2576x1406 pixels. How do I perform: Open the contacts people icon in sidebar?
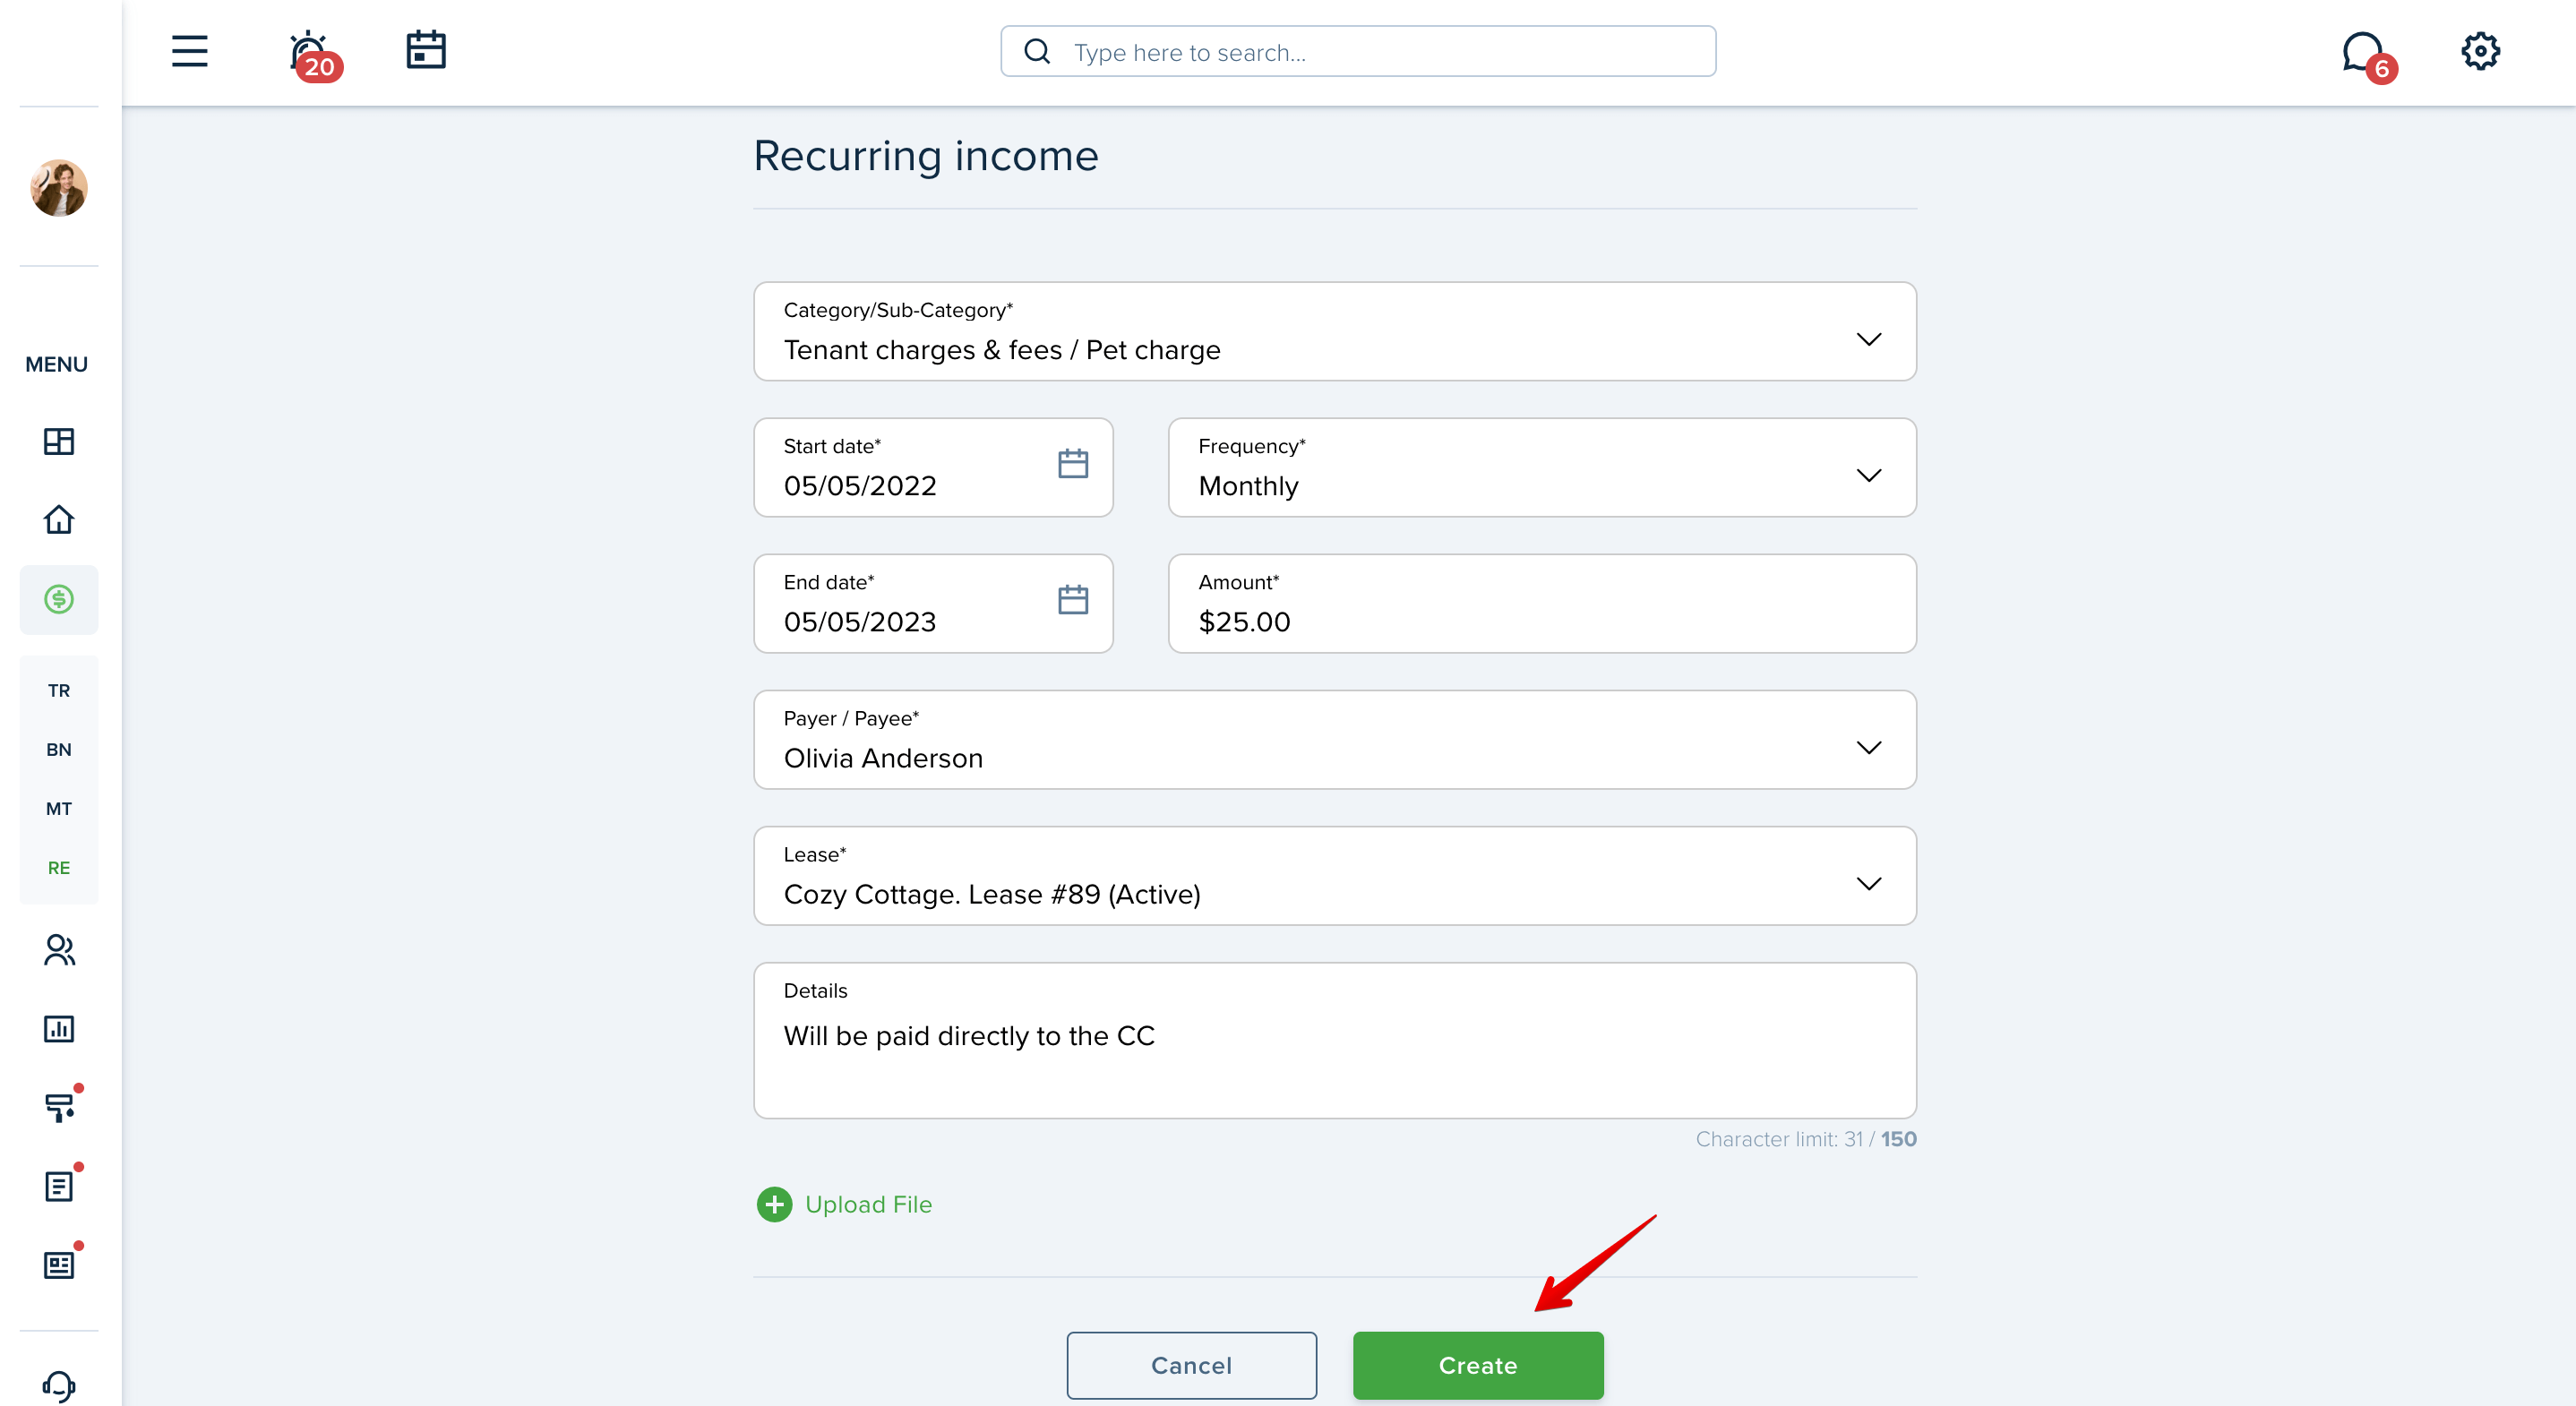(59, 950)
